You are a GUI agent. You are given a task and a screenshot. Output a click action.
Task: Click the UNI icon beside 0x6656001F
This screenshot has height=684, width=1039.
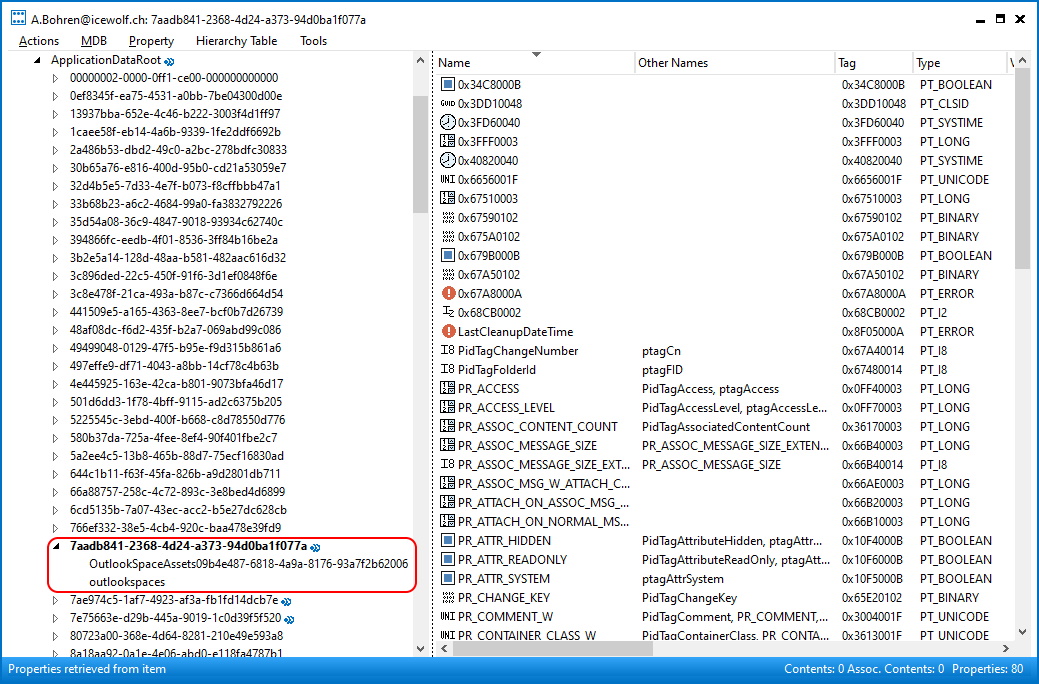[x=448, y=179]
